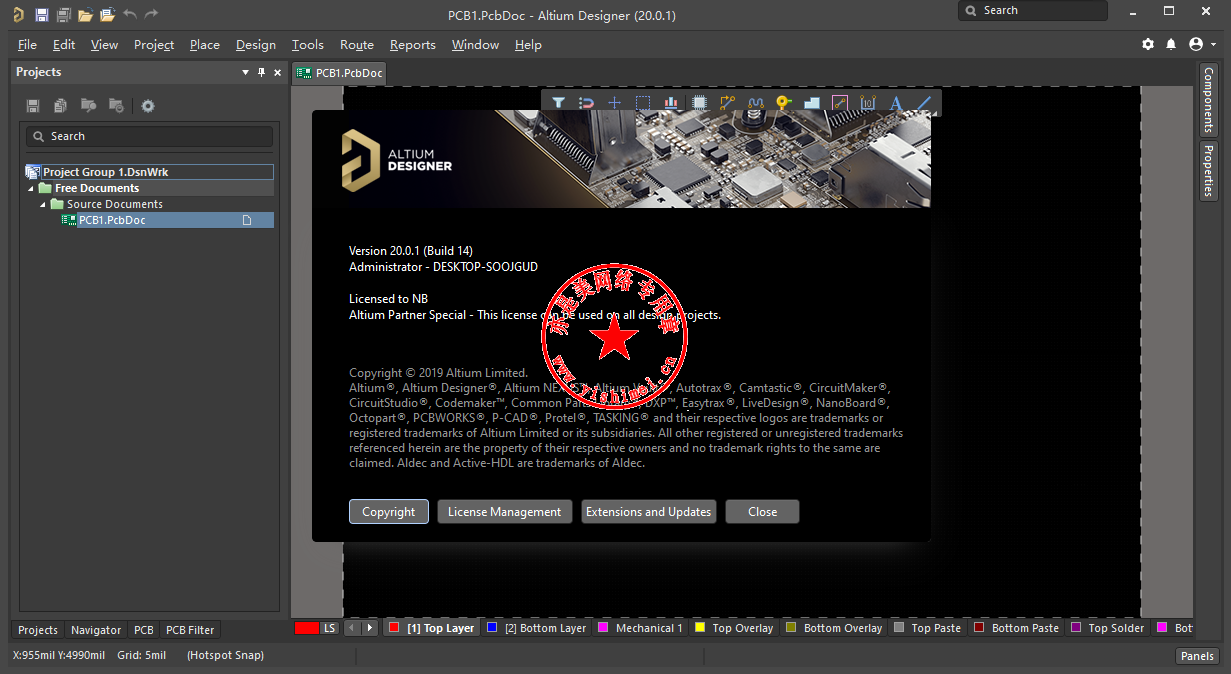Click the magenta Mechanical 1 color swatch
Screen dimensions: 1231x674
point(603,628)
